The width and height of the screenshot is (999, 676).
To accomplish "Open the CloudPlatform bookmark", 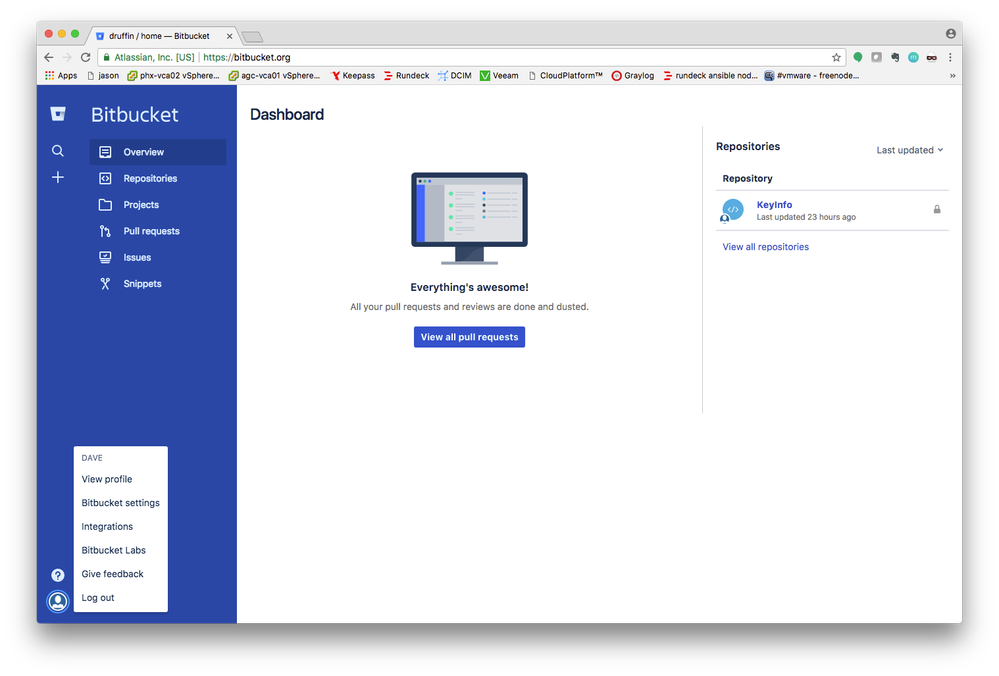I will point(566,75).
